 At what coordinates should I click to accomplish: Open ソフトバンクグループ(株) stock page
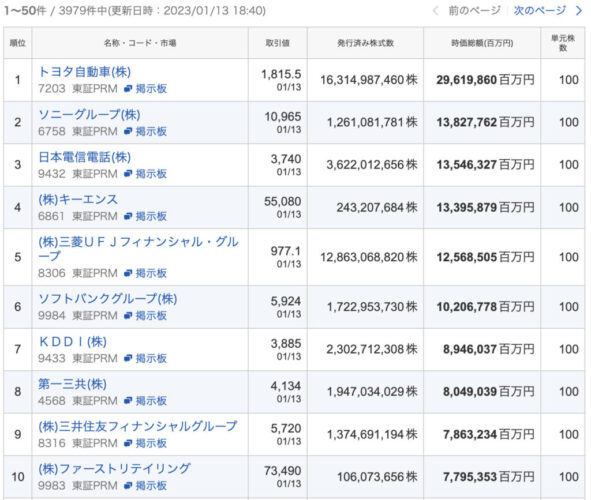(x=108, y=299)
